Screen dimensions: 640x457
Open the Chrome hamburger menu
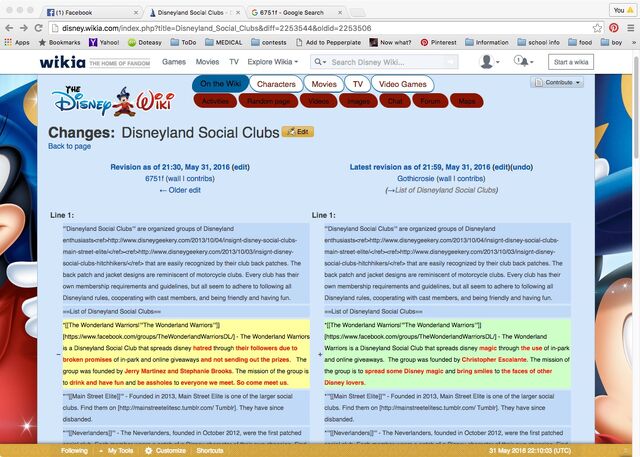click(x=631, y=28)
